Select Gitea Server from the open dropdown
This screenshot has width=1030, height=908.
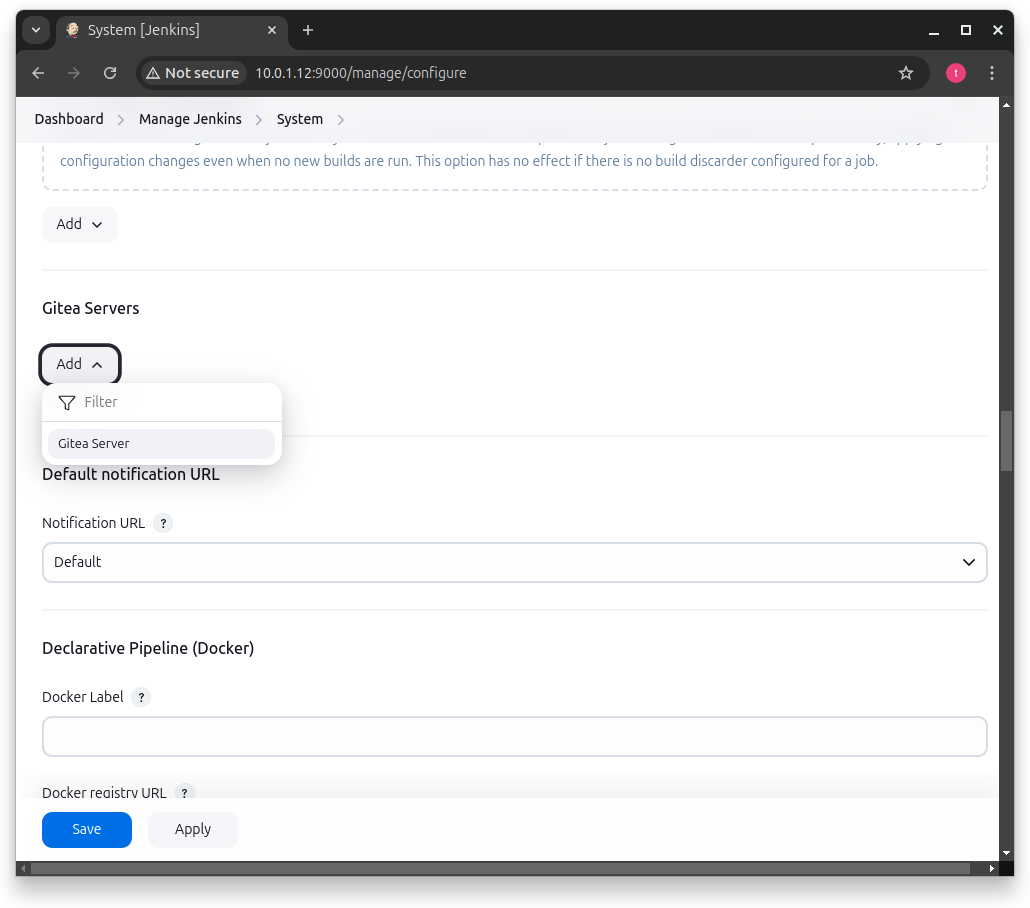coord(93,443)
